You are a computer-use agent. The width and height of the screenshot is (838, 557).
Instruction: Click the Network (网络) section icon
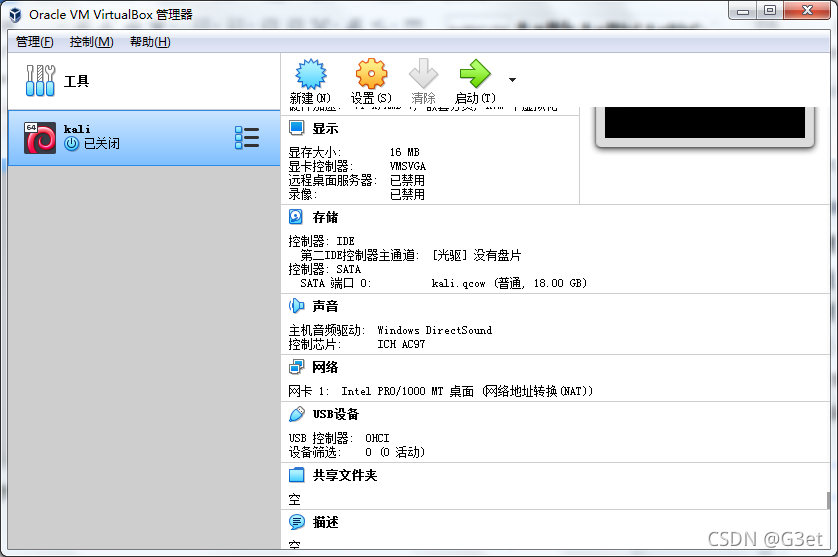(296, 367)
